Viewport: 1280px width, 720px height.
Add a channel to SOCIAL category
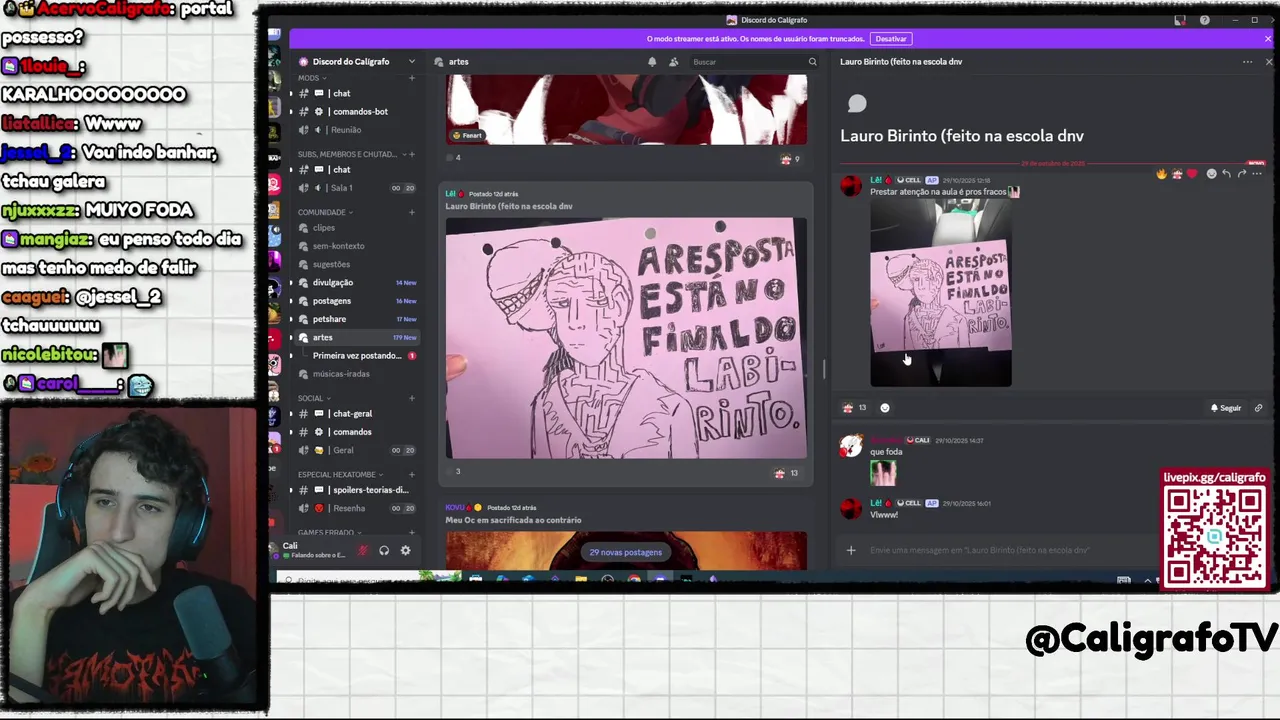[x=411, y=398]
